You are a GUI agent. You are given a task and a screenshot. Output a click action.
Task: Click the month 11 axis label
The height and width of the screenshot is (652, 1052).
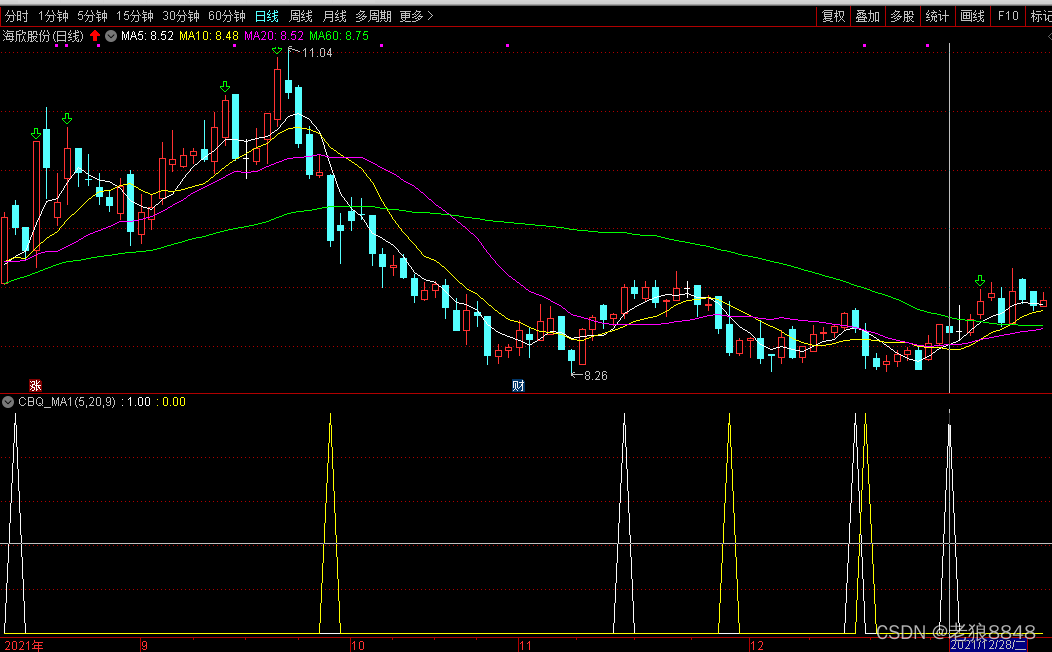(x=525, y=645)
